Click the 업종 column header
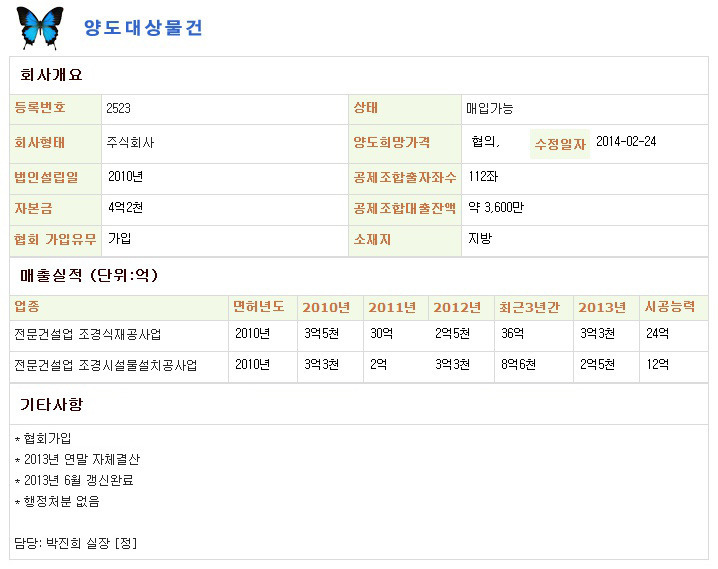This screenshot has width=718, height=569. (x=27, y=307)
